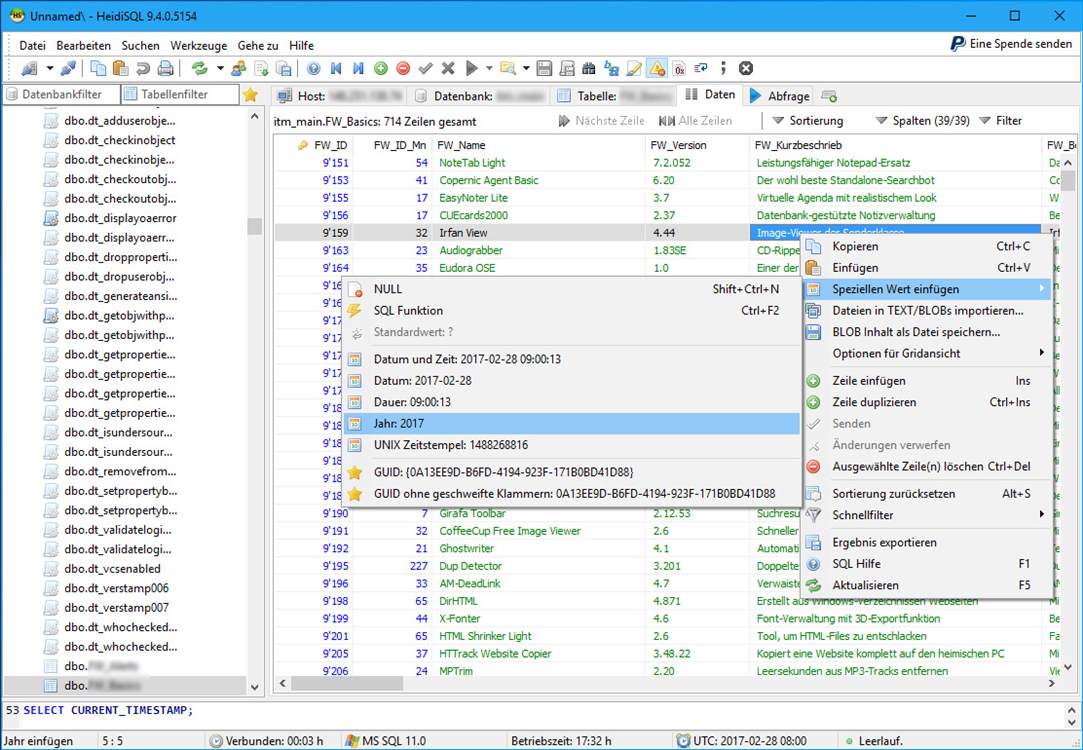Image resolution: width=1083 pixels, height=750 pixels.
Task: Click the load query folder icon
Action: coord(508,68)
